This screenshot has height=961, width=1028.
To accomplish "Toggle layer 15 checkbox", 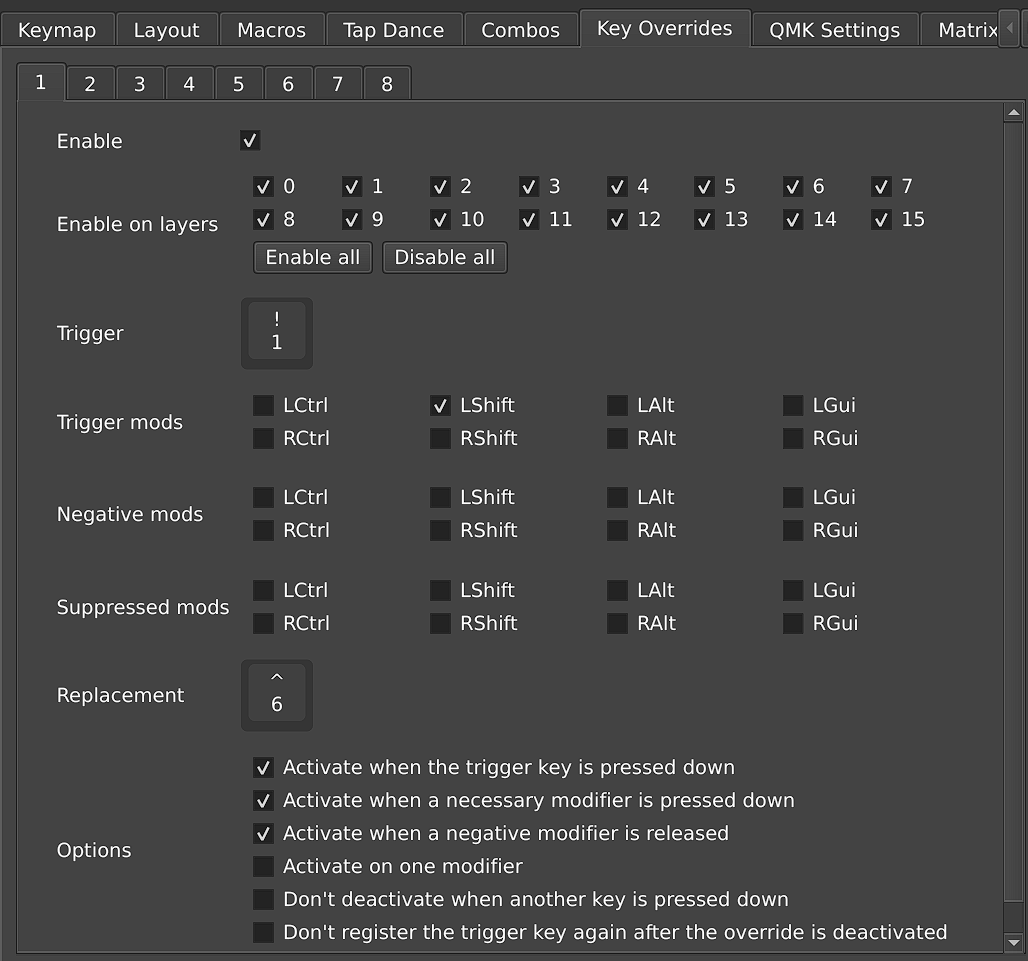I will click(x=882, y=220).
